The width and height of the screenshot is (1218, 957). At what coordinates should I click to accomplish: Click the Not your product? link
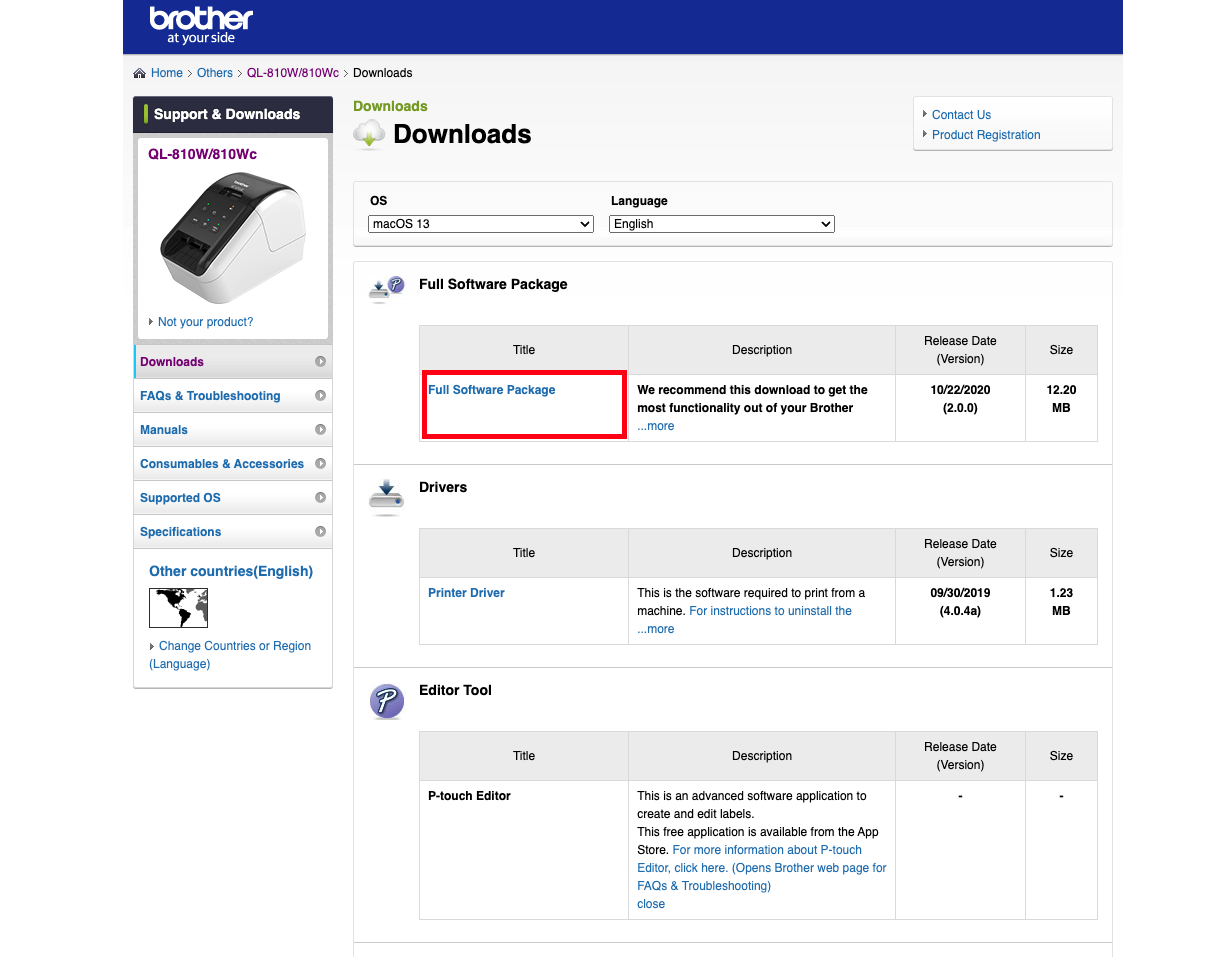click(205, 322)
